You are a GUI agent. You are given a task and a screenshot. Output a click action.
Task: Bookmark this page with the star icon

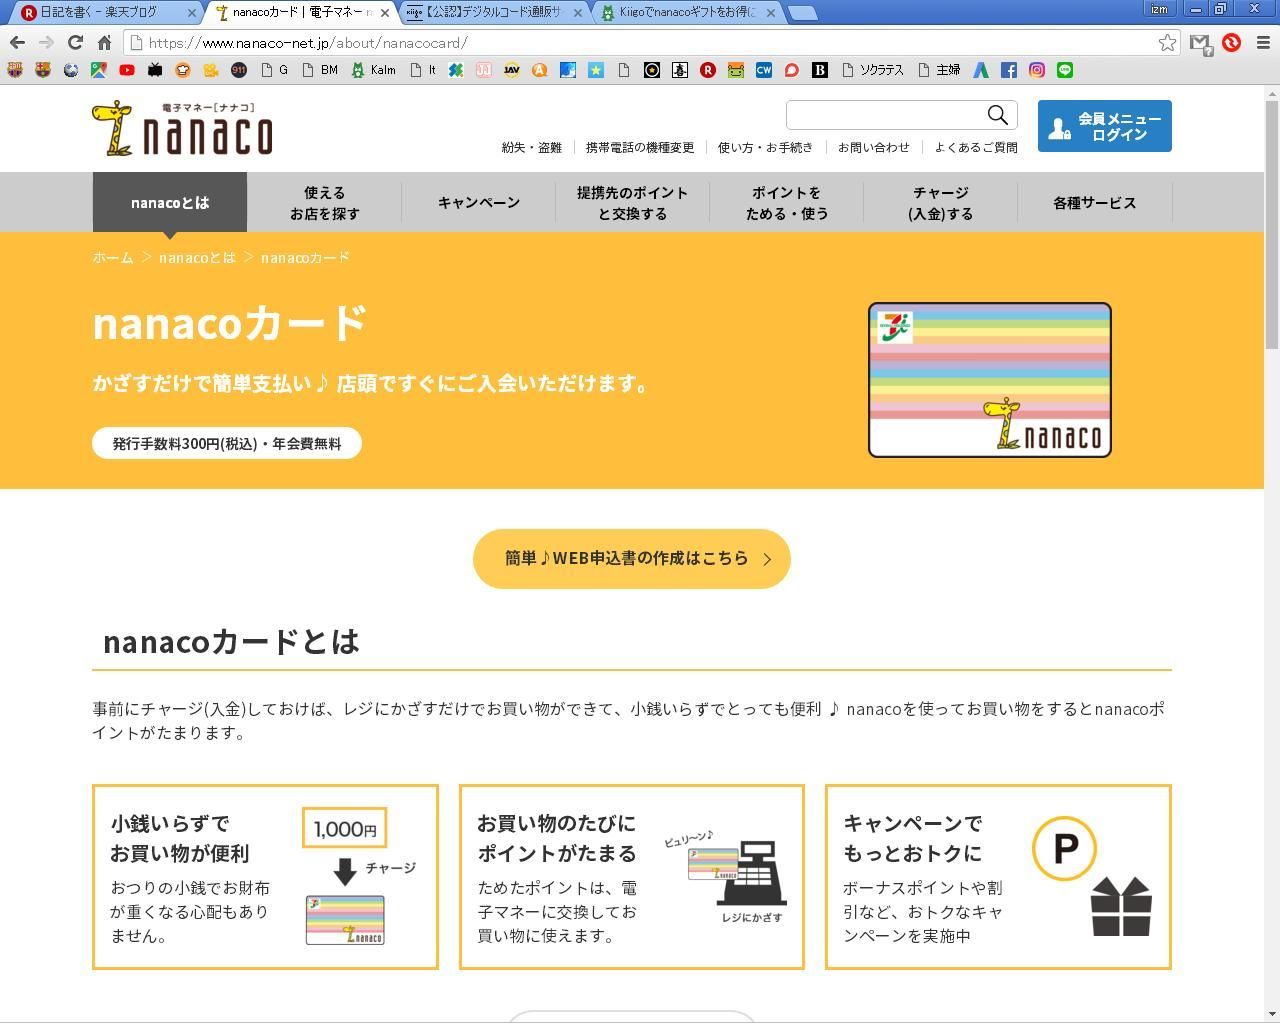[1168, 43]
